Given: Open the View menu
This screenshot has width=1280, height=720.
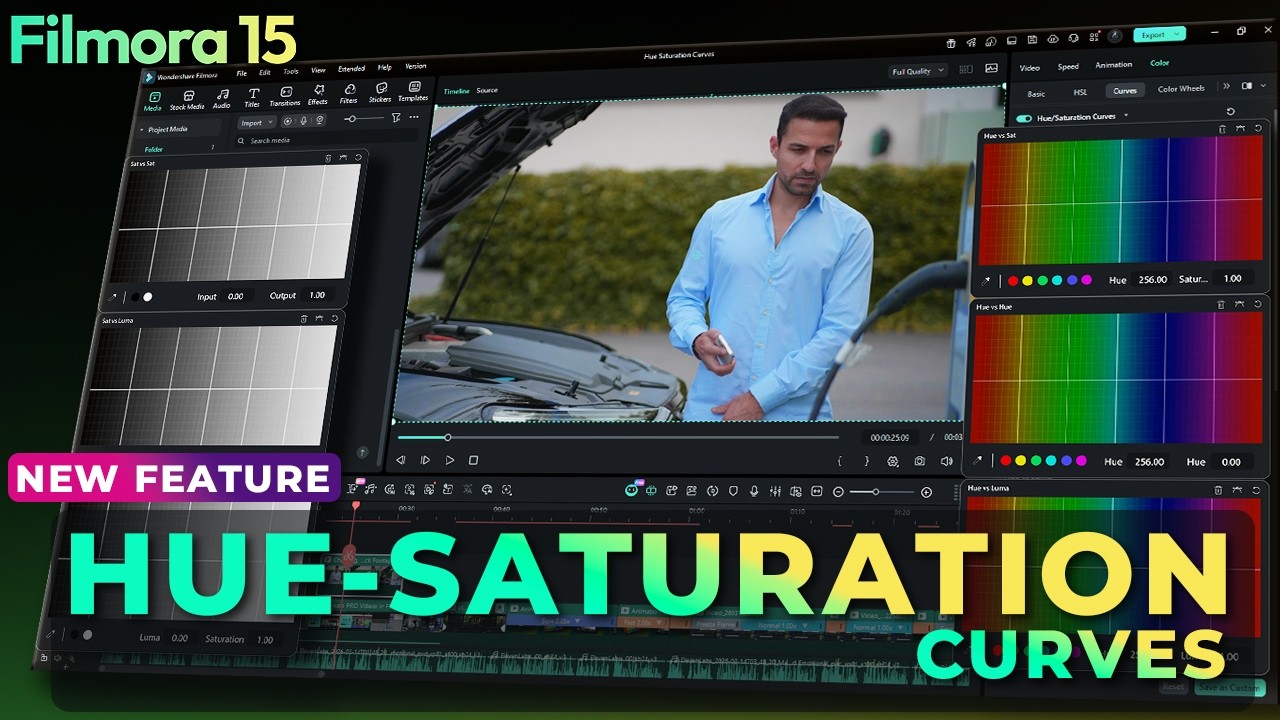Looking at the screenshot, I should [318, 70].
